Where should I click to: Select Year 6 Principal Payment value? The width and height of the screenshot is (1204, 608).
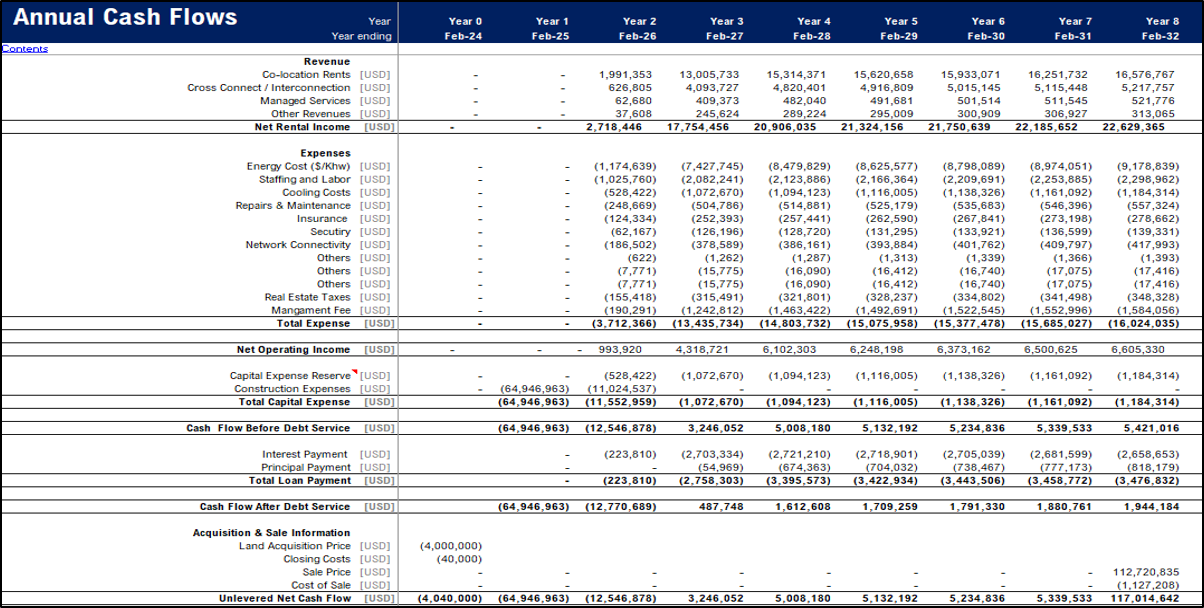point(975,468)
